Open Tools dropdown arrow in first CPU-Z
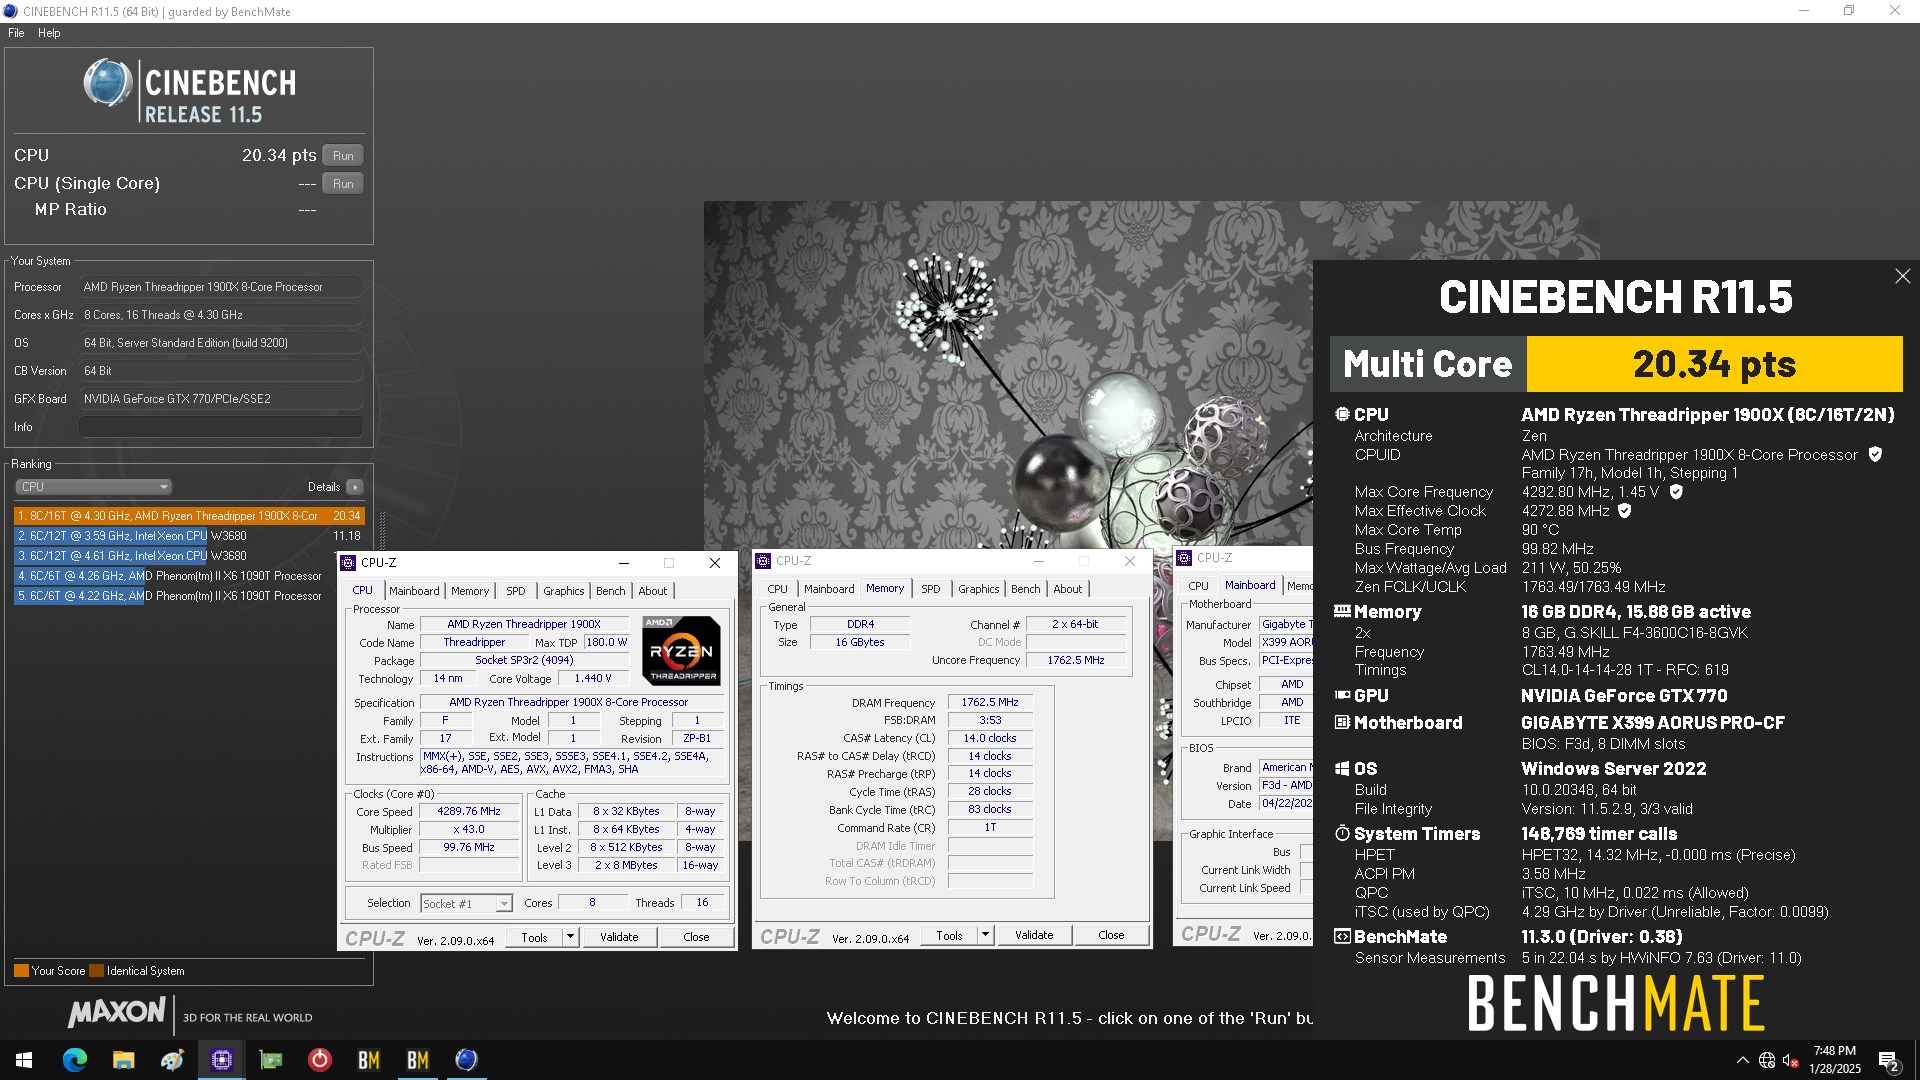Screen dimensions: 1920x1080 570,937
